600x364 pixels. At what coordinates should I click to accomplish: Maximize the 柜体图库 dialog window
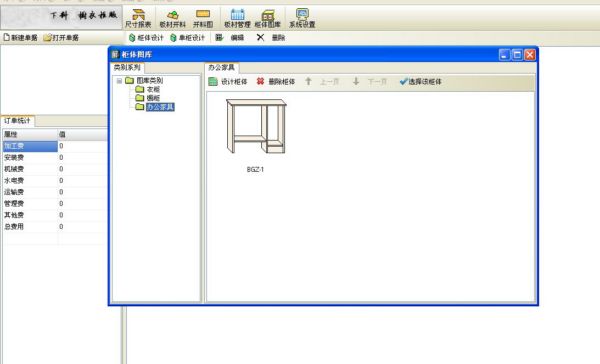[x=517, y=55]
